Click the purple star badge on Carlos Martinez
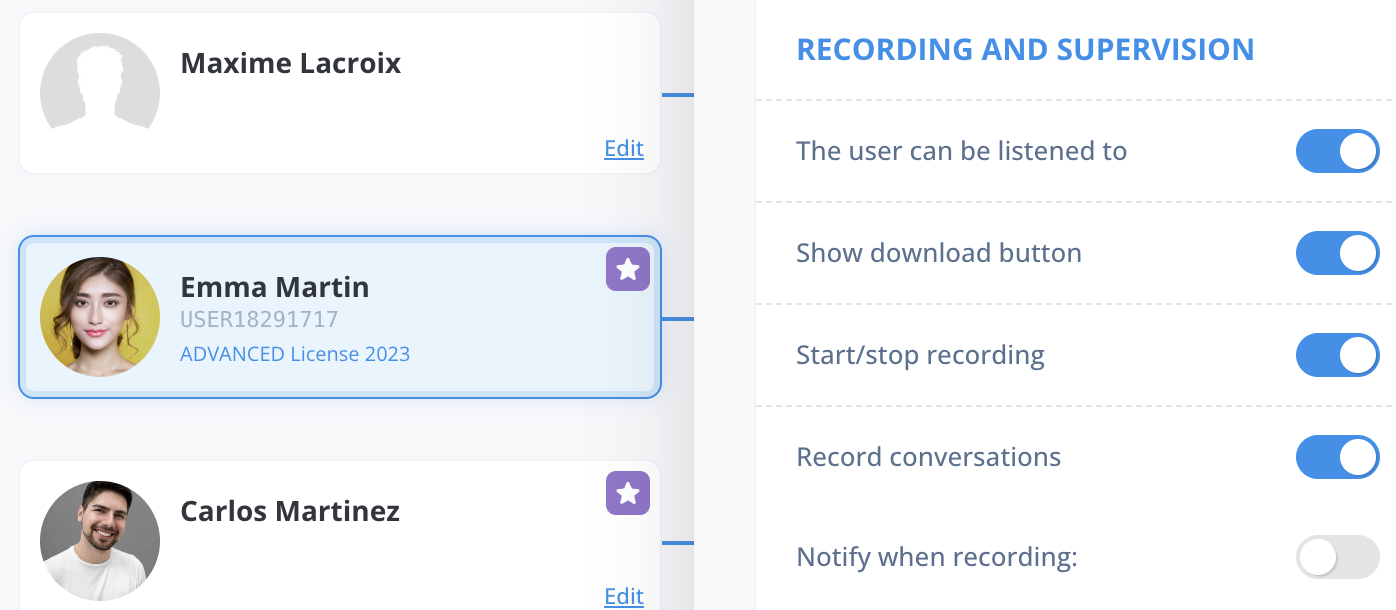The width and height of the screenshot is (1396, 610). (628, 493)
